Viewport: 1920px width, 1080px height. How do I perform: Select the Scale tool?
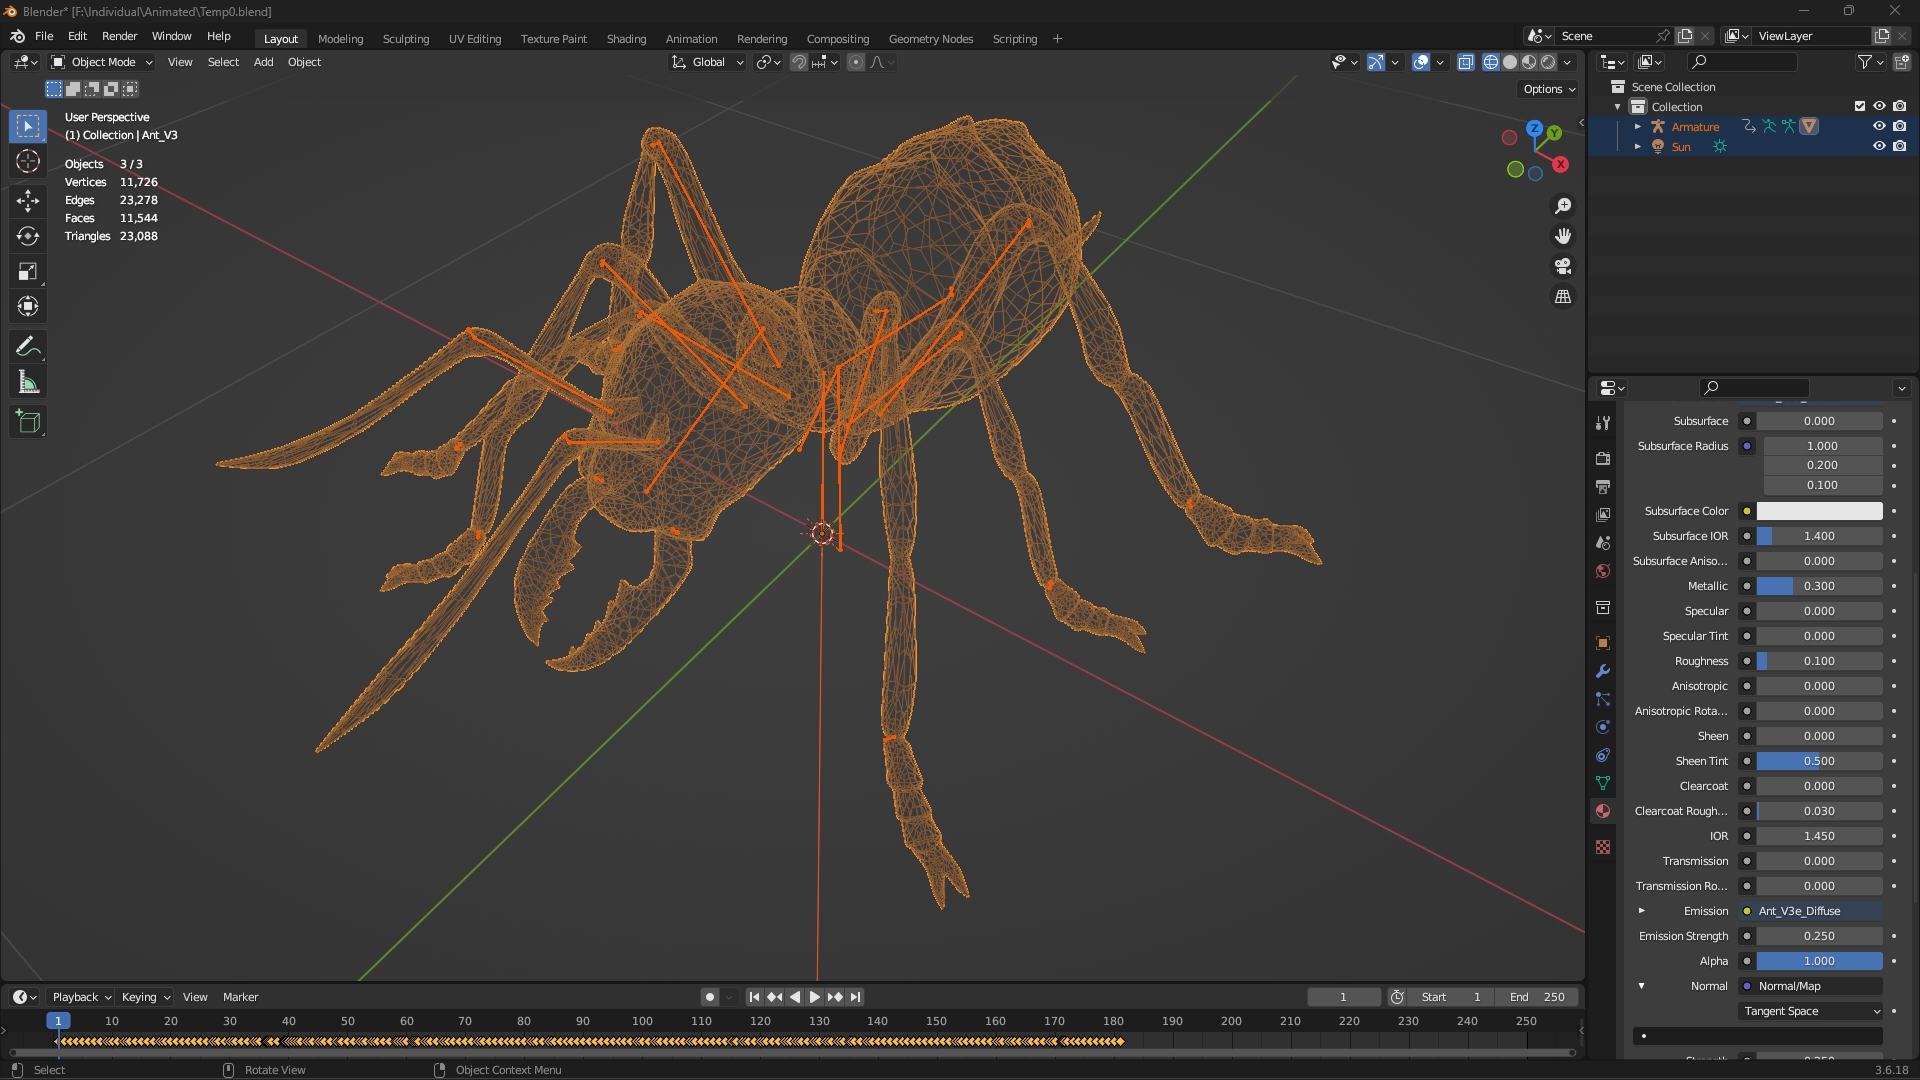point(28,272)
